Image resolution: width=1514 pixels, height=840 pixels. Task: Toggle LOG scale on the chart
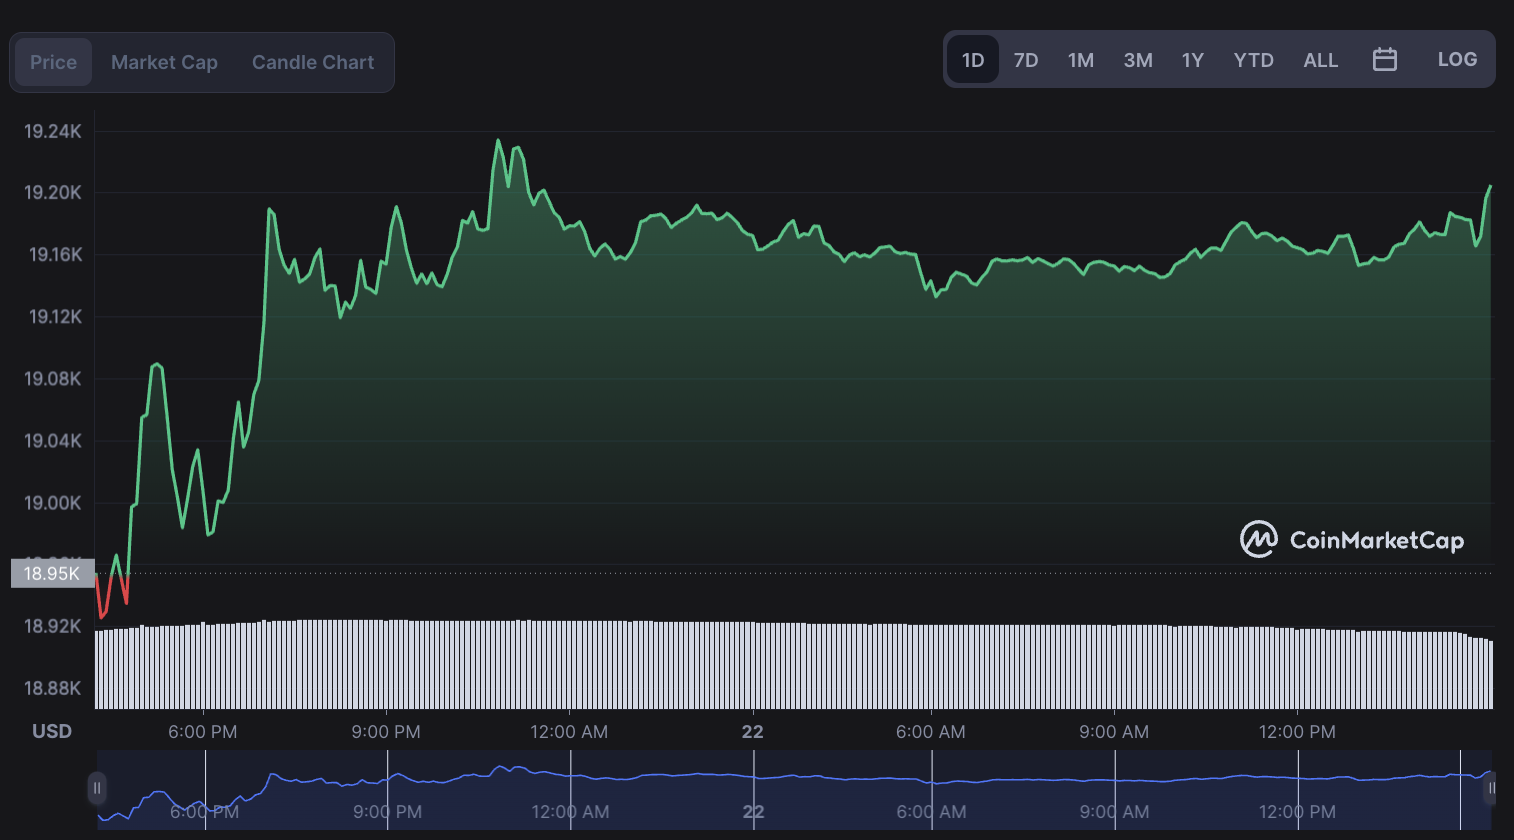click(x=1457, y=60)
